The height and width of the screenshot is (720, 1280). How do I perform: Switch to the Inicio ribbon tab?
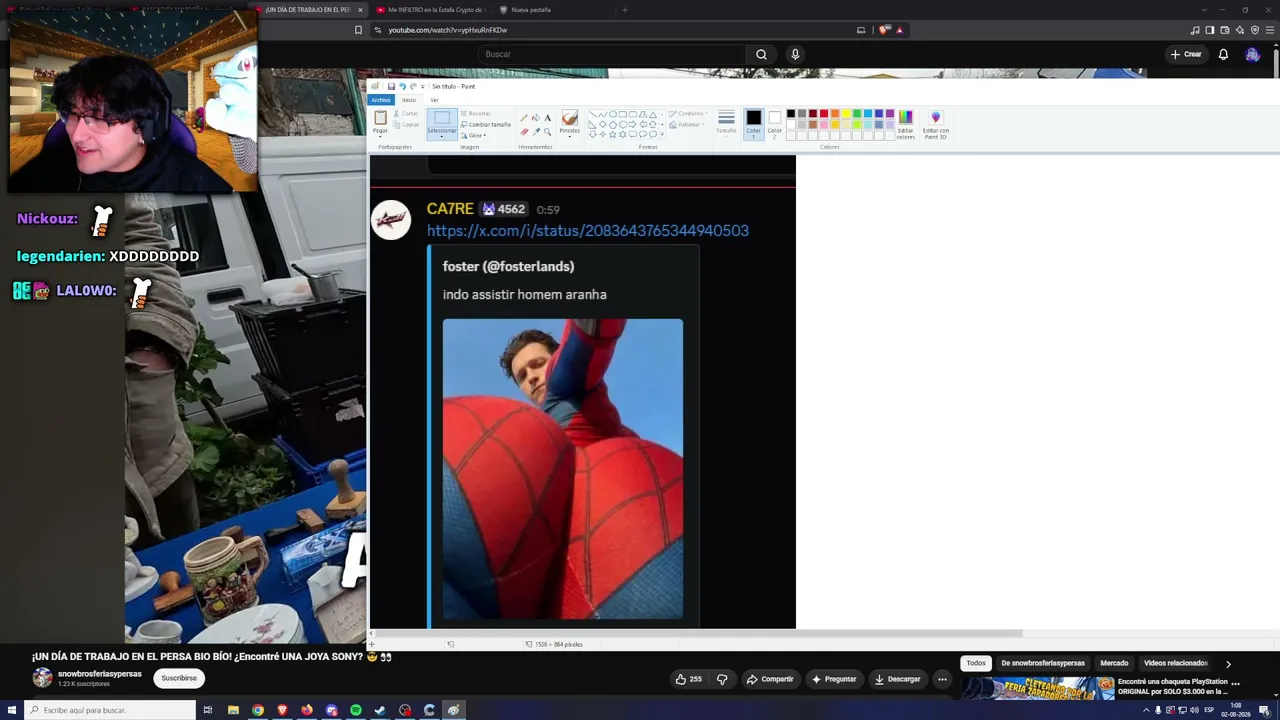408,100
